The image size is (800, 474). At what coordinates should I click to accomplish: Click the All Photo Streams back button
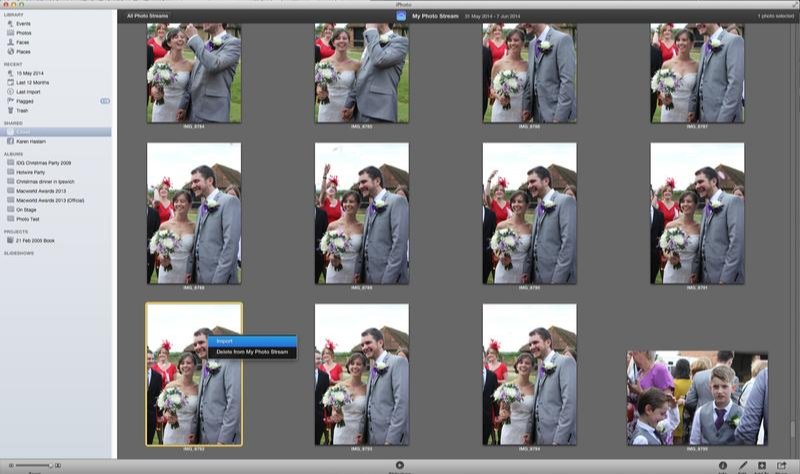[x=147, y=16]
